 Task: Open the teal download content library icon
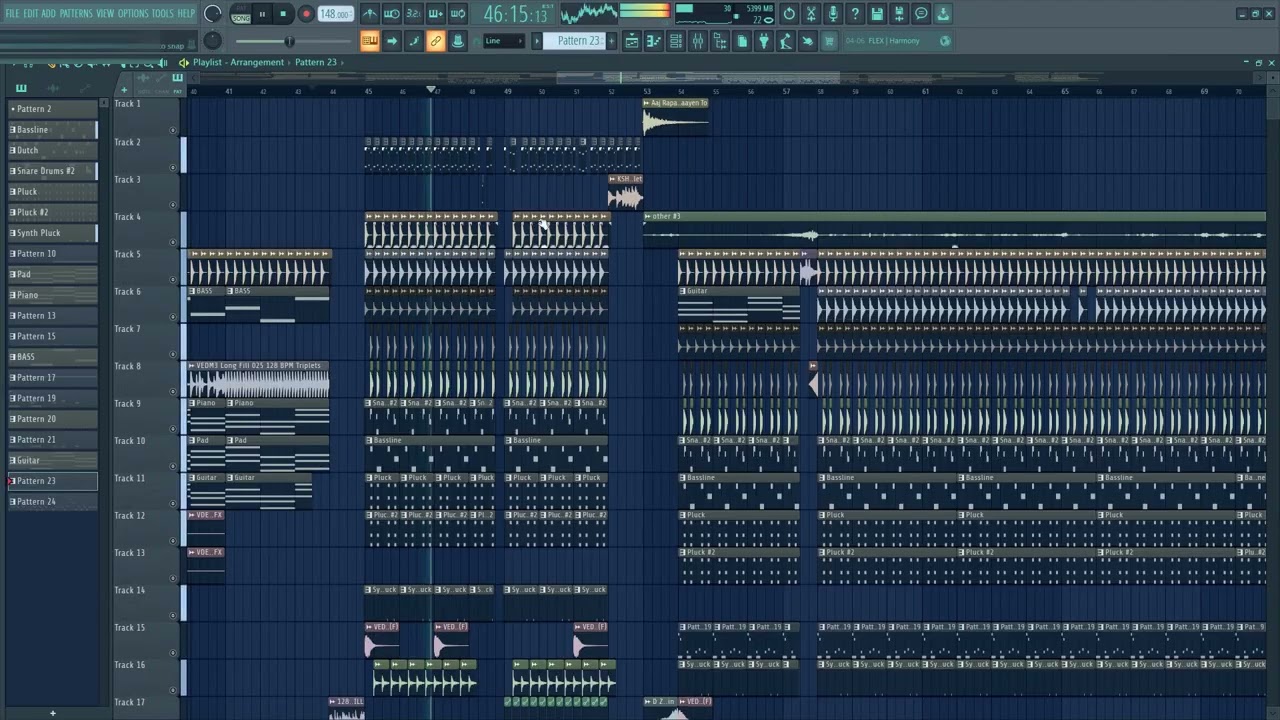(943, 14)
